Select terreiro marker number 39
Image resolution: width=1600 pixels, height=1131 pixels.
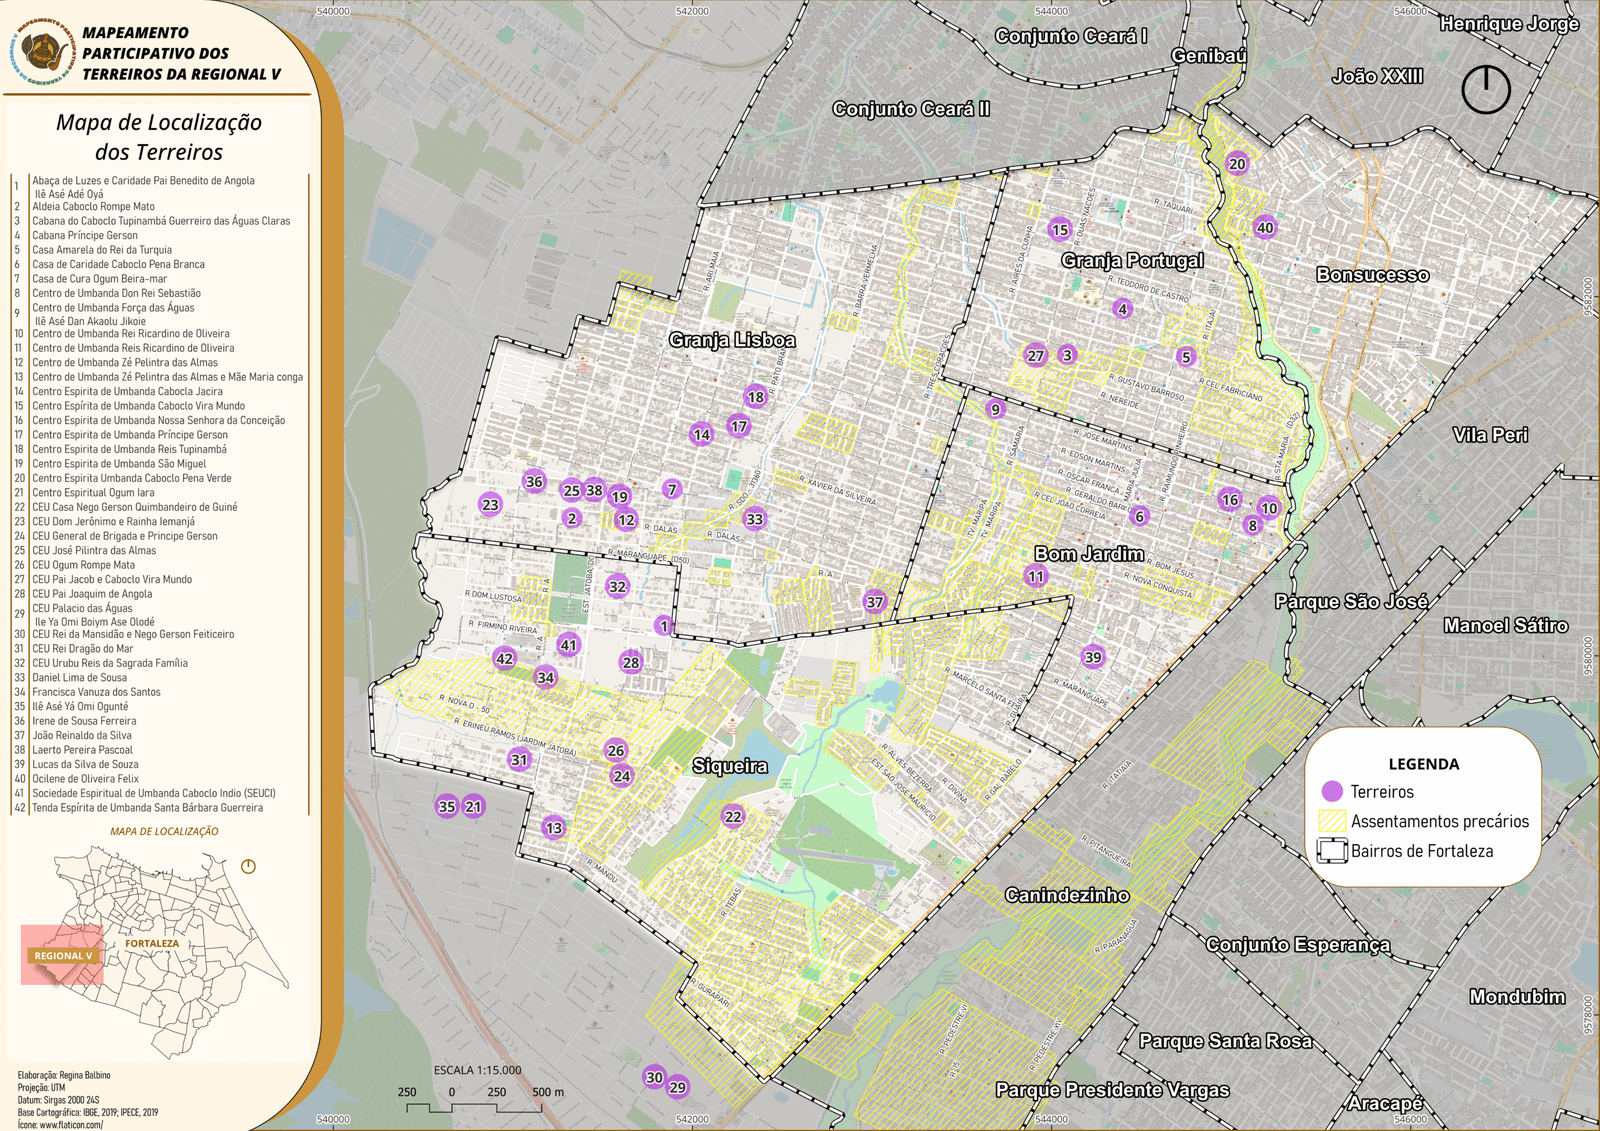pyautogui.click(x=1093, y=657)
